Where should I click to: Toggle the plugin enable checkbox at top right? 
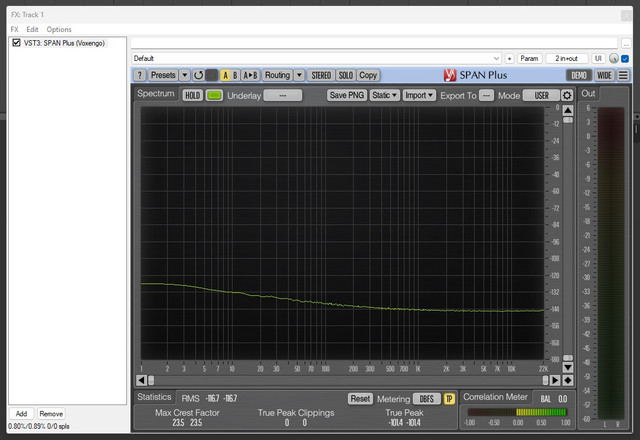[x=624, y=58]
